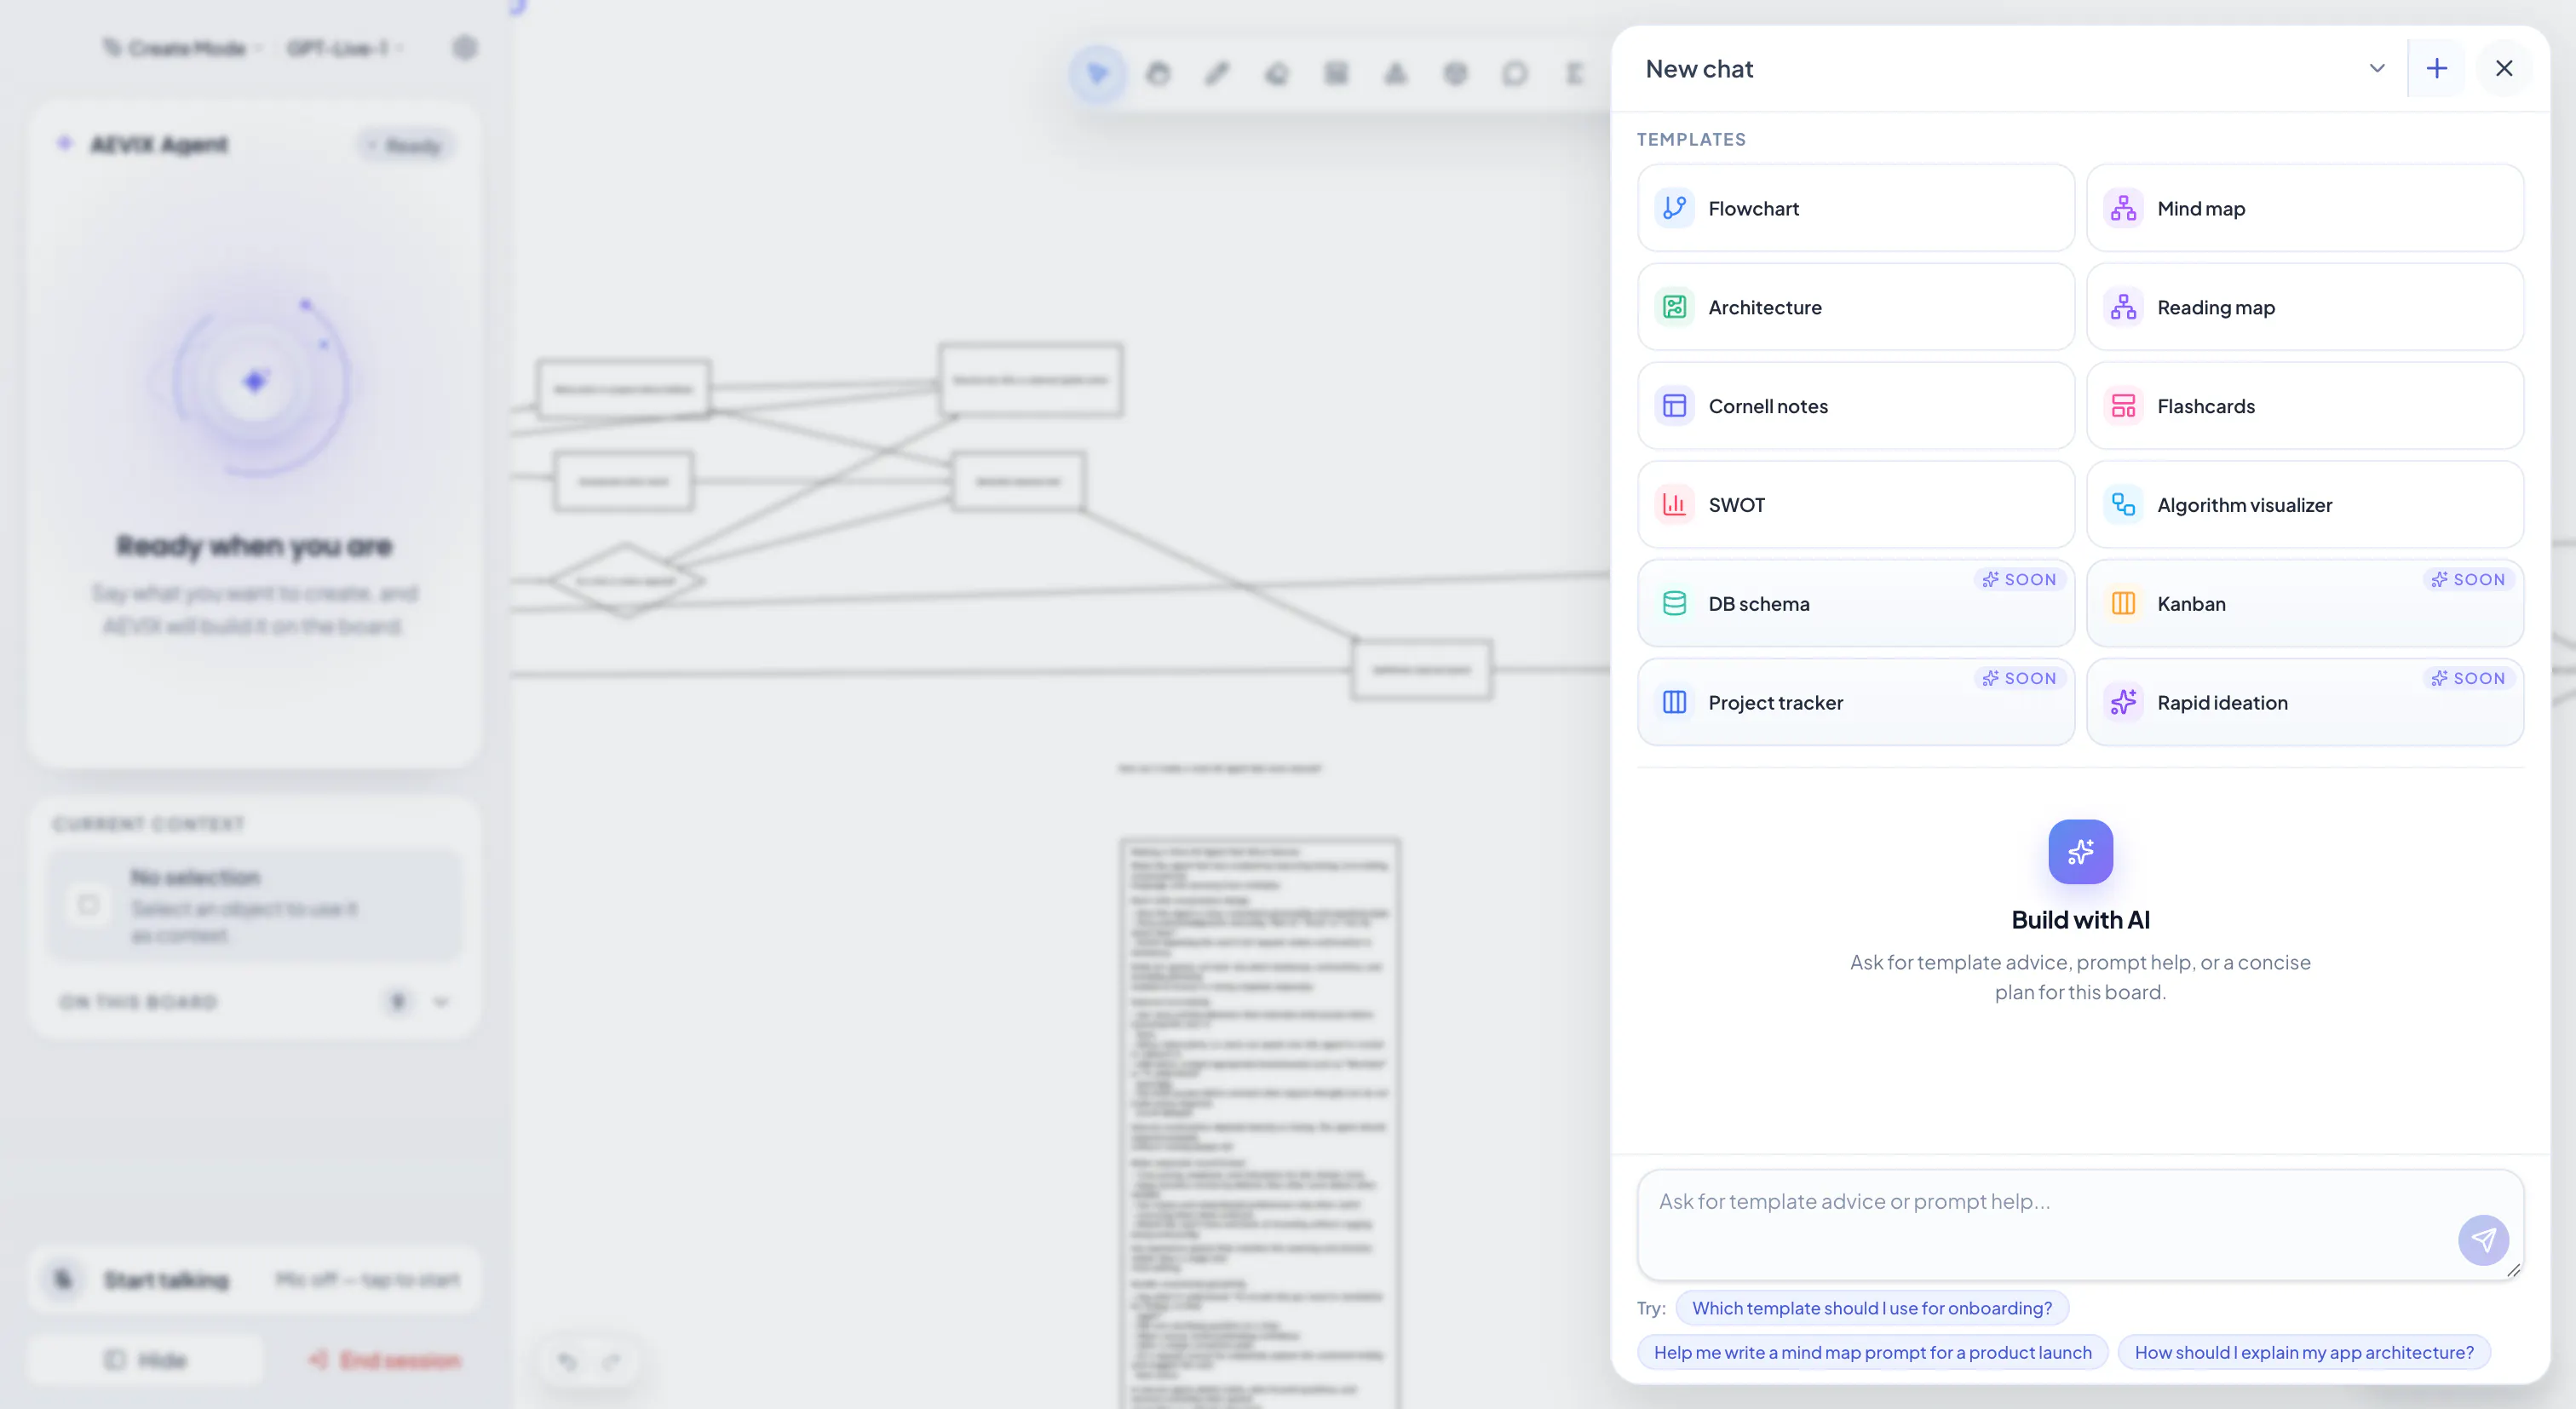Activate the select pointer tool in toolbar
This screenshot has height=1409, width=2576.
pos(1098,73)
